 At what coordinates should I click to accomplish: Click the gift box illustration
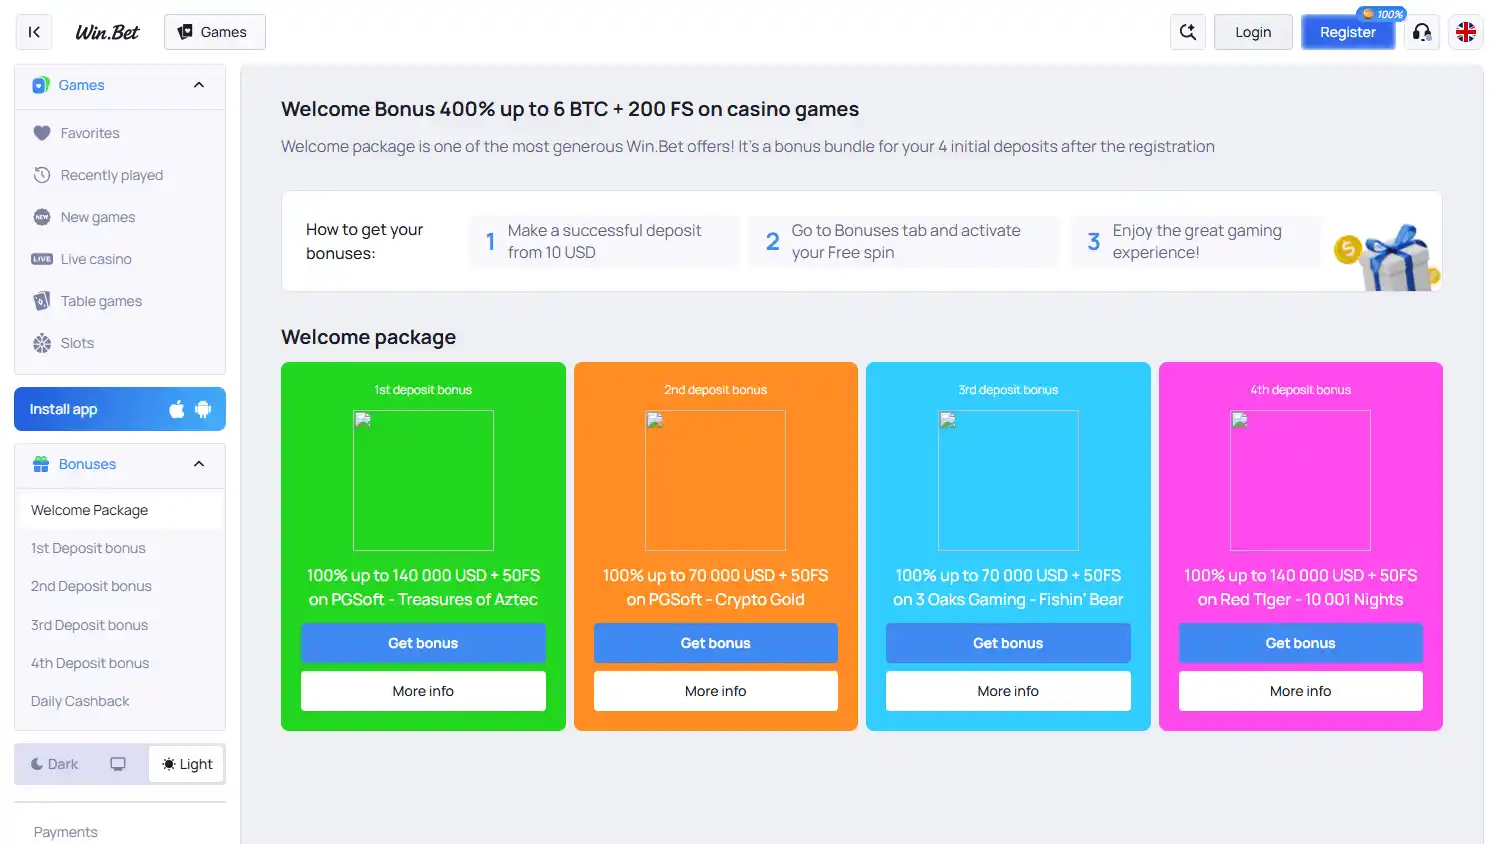point(1388,257)
